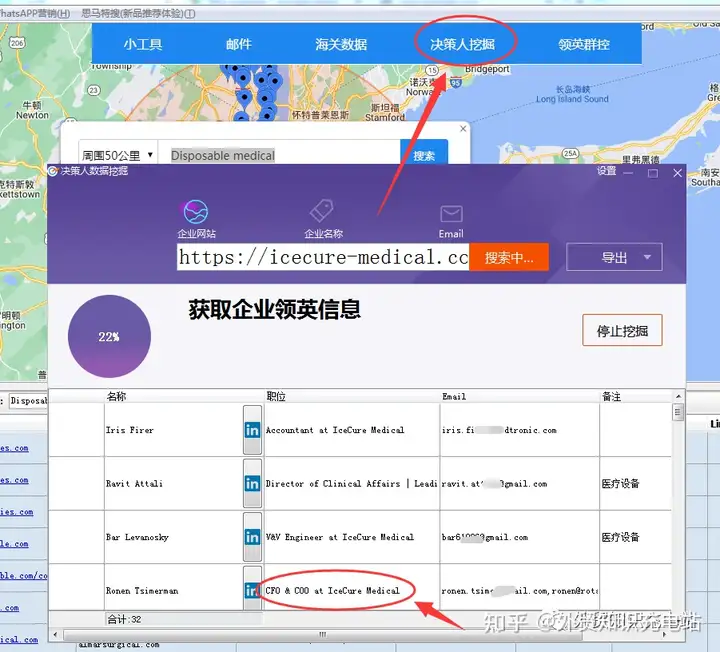Click the 合计:32 total label

point(124,619)
